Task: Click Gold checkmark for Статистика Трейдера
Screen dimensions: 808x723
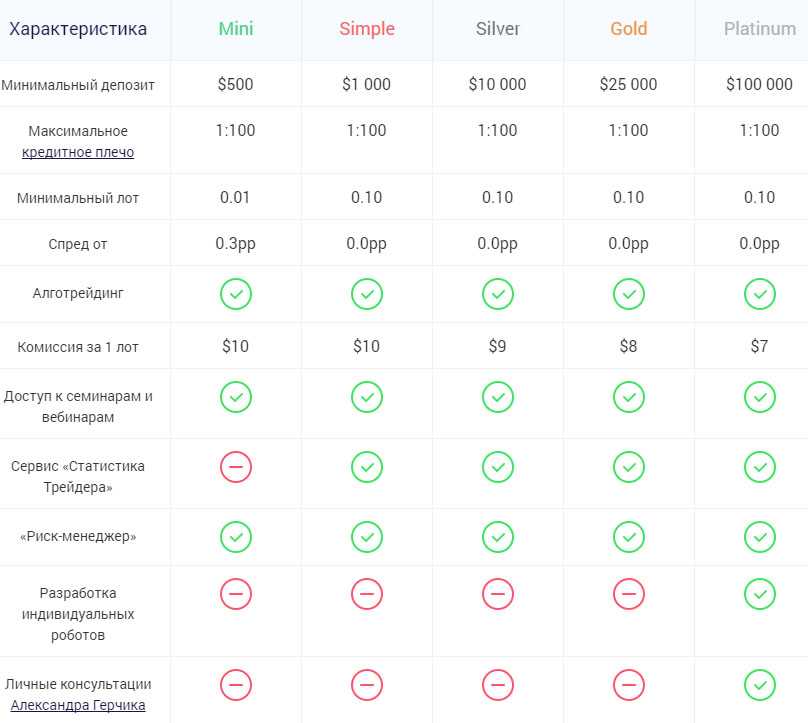Action: pos(629,466)
